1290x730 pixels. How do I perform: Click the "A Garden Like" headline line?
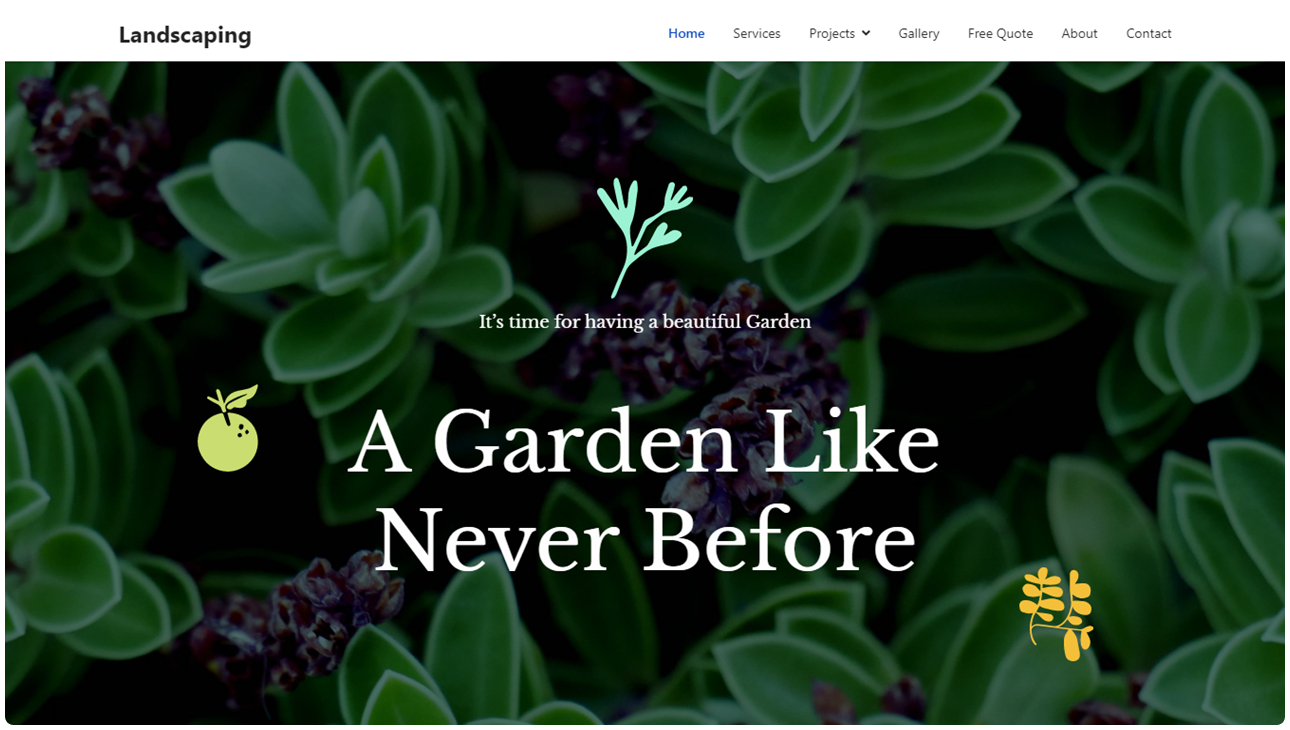[x=644, y=442]
